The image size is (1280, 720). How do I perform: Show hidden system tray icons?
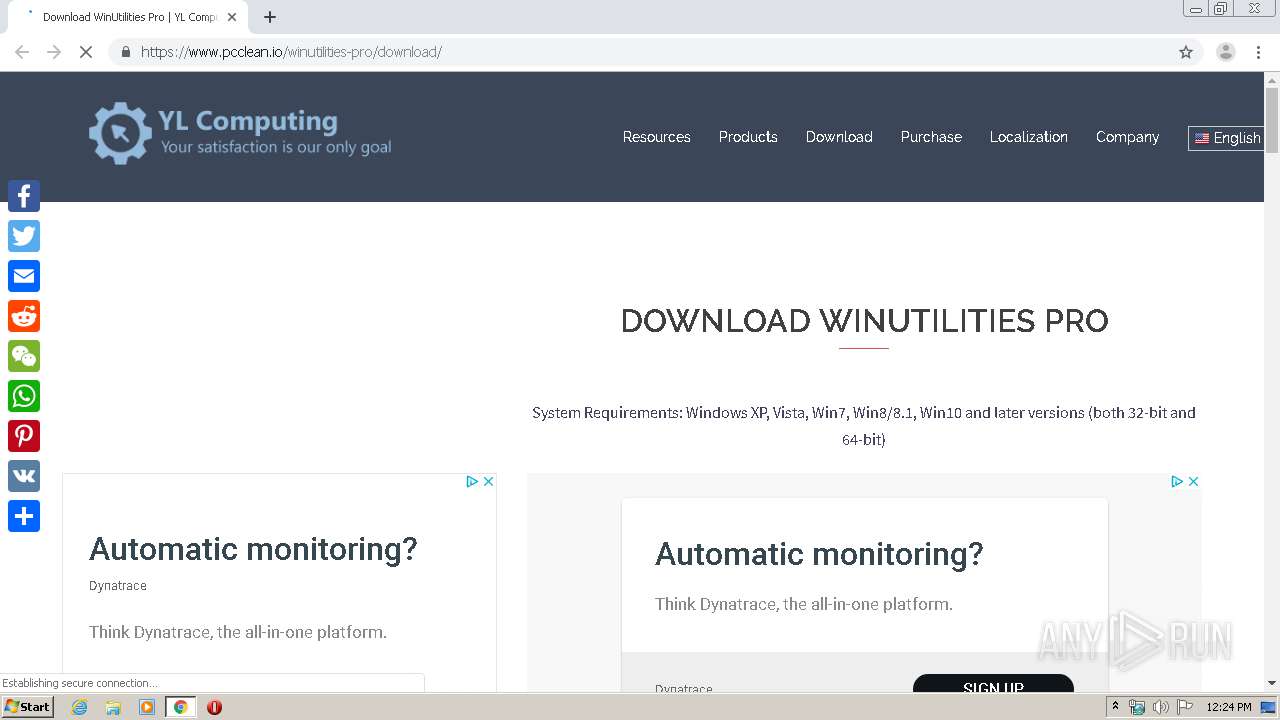pyautogui.click(x=1115, y=707)
